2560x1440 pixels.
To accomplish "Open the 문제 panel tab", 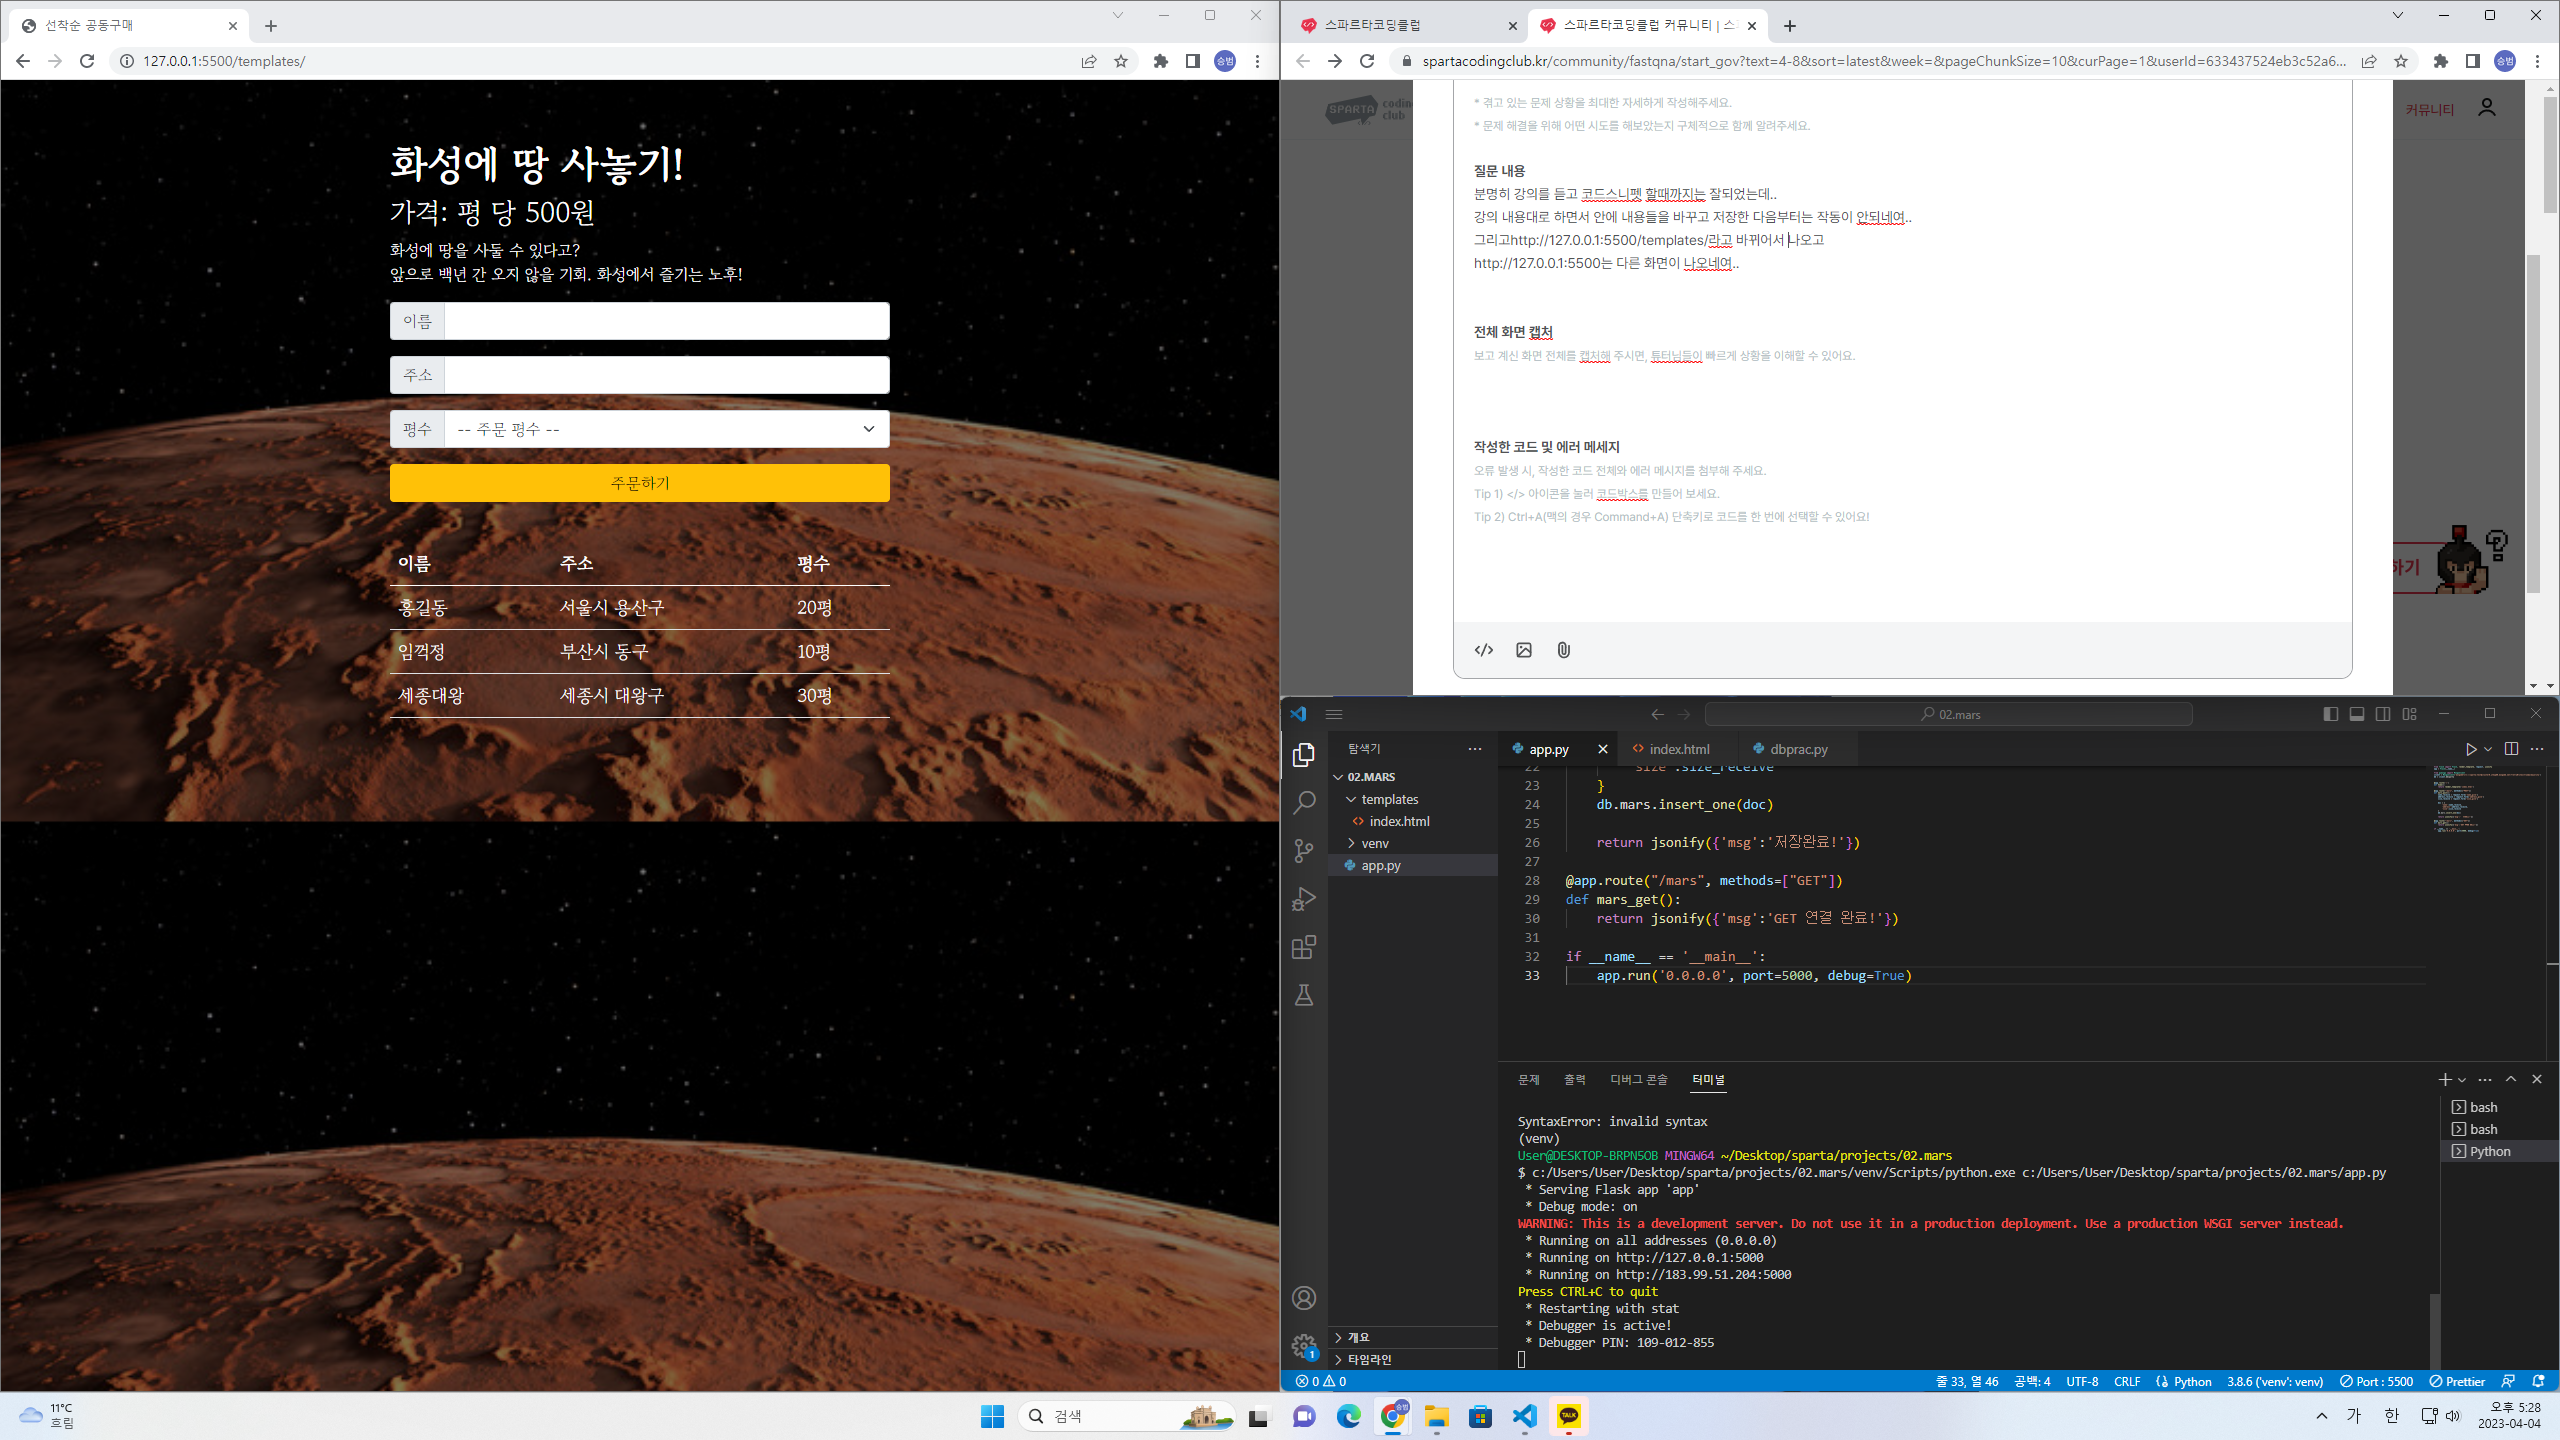I will coord(1529,1079).
